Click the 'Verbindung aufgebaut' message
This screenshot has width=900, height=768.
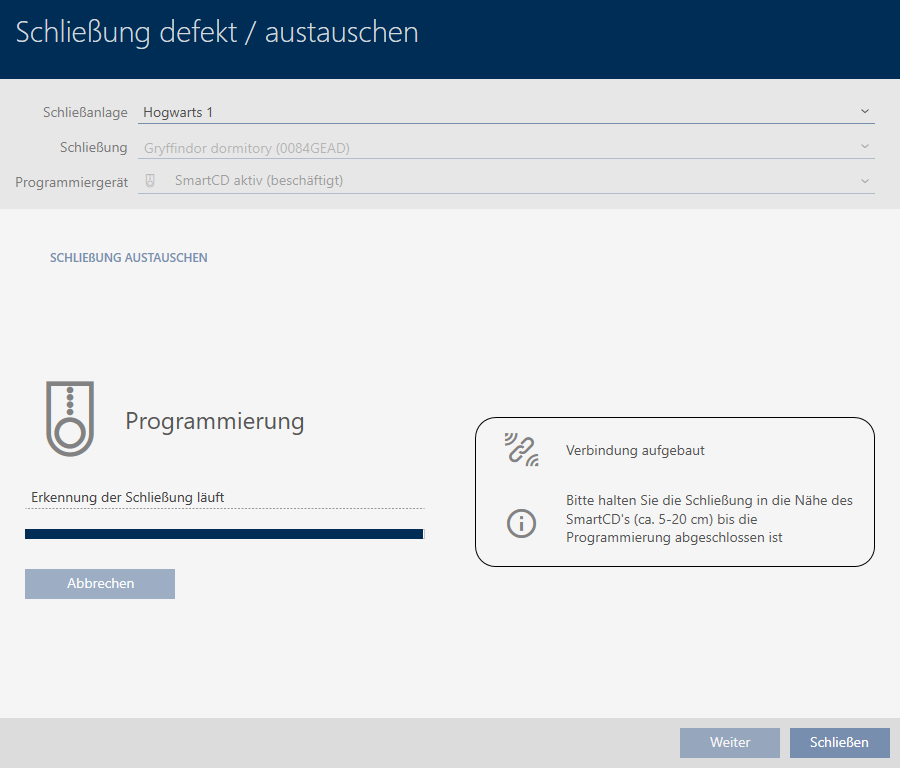635,451
